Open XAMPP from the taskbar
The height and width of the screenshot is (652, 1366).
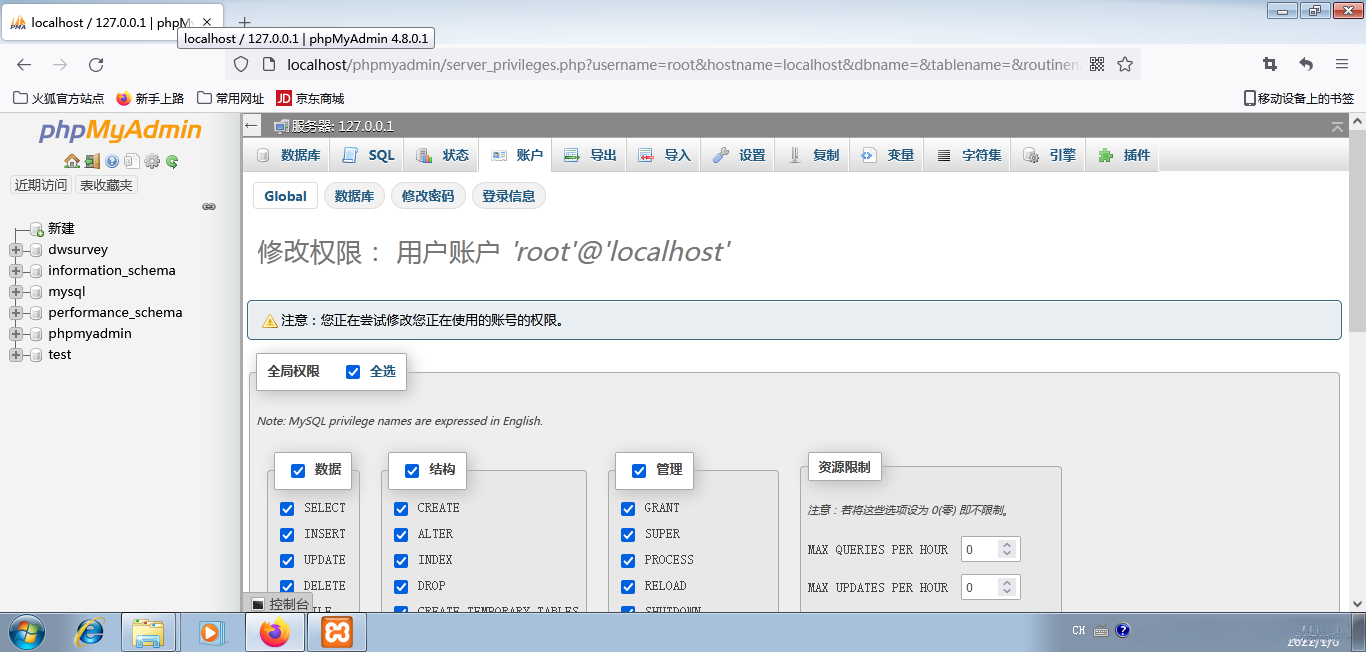336,632
